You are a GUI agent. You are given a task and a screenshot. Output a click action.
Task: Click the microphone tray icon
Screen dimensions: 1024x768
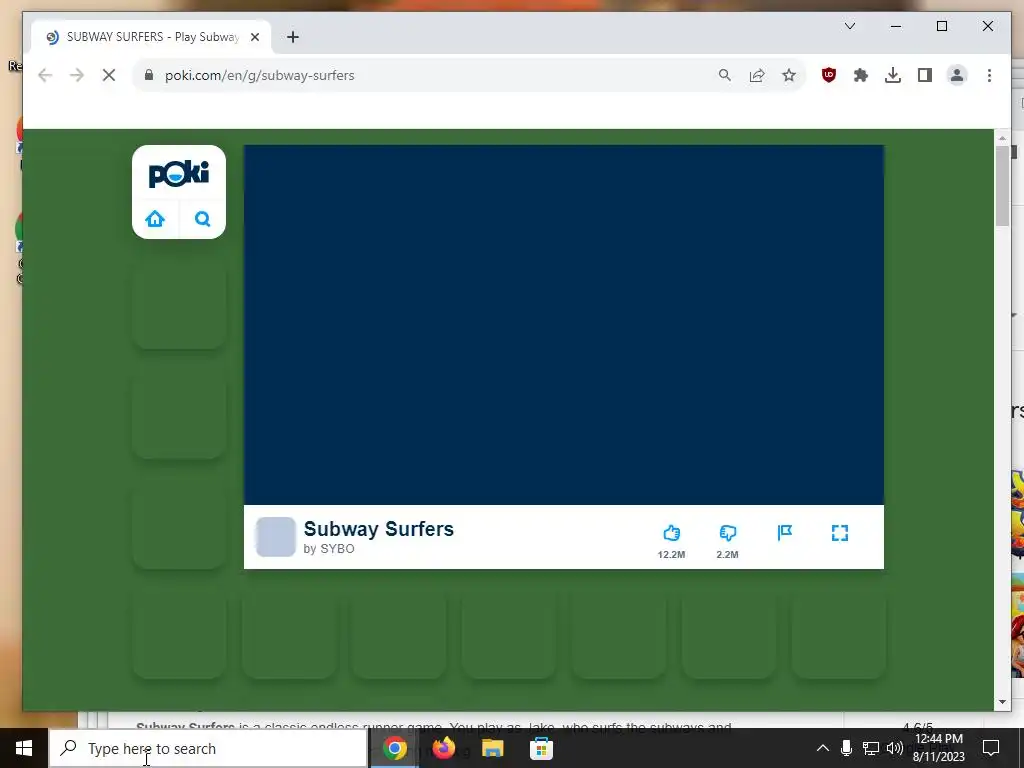pyautogui.click(x=846, y=748)
